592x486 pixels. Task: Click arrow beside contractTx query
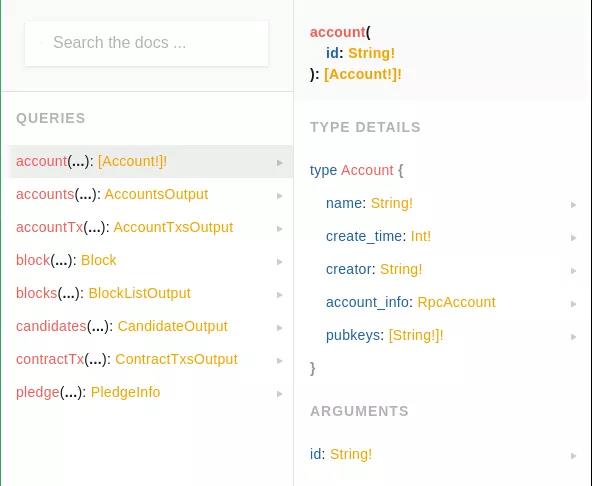click(x=280, y=361)
